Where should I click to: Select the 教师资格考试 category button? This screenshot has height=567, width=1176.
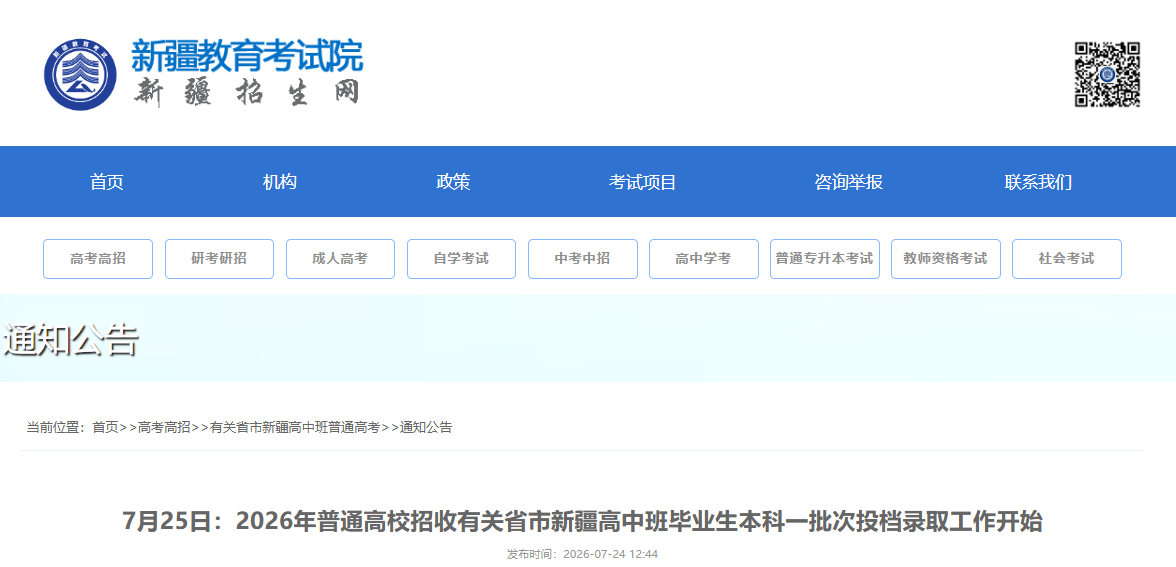click(946, 259)
